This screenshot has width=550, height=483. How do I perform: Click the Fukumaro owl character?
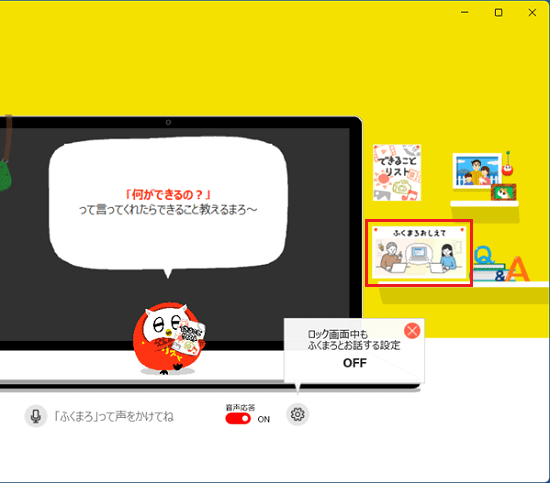(x=168, y=338)
